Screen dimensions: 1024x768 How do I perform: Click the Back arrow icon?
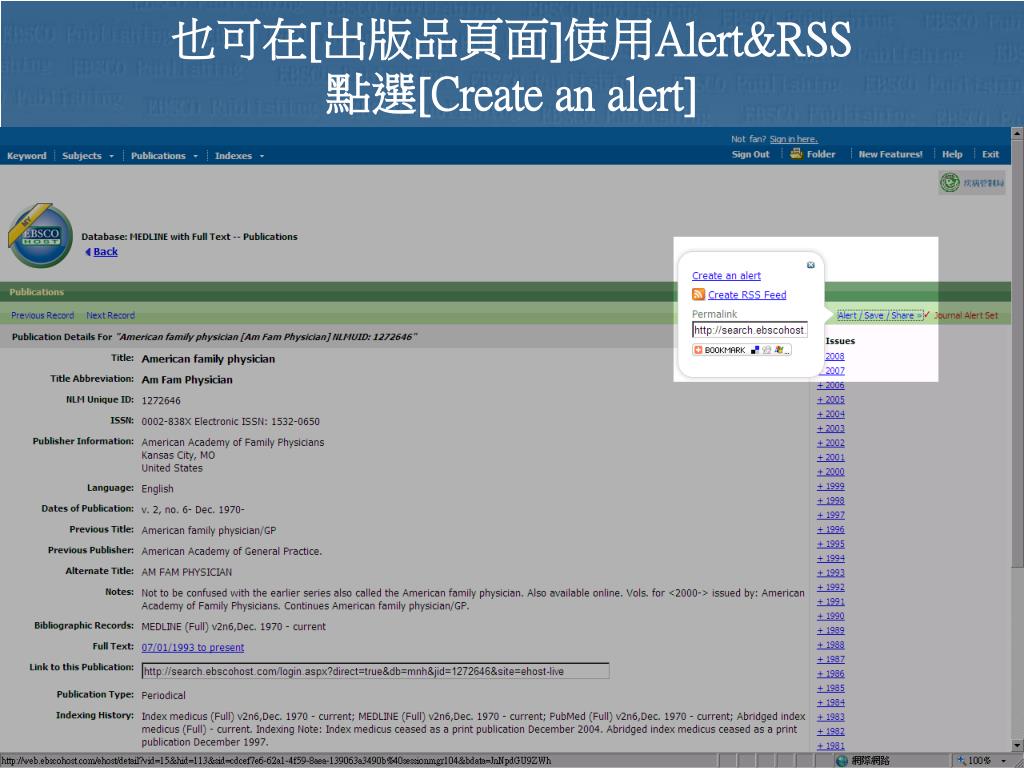point(88,252)
